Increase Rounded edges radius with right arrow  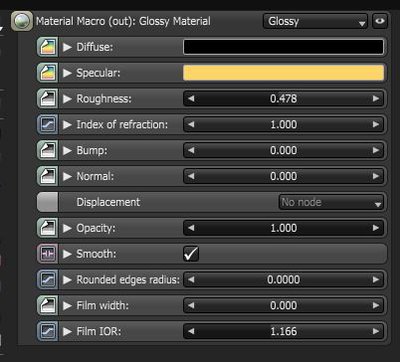coord(376,280)
